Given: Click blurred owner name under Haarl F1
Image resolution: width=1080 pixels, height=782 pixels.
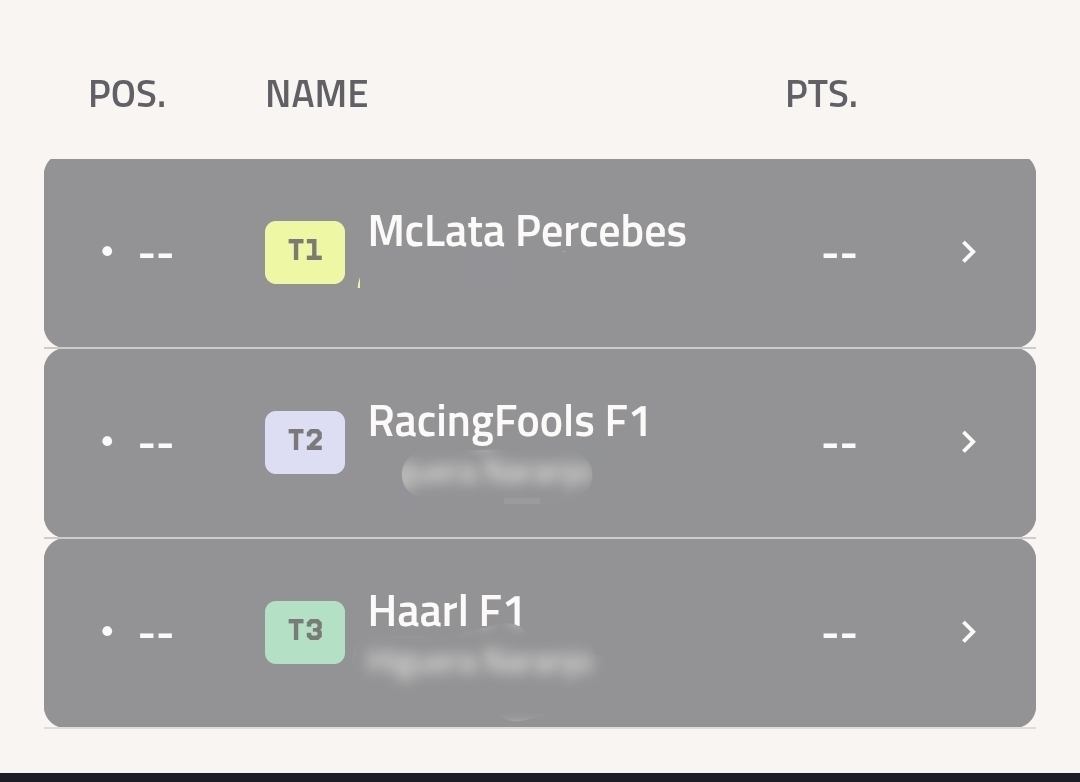Looking at the screenshot, I should [x=480, y=661].
